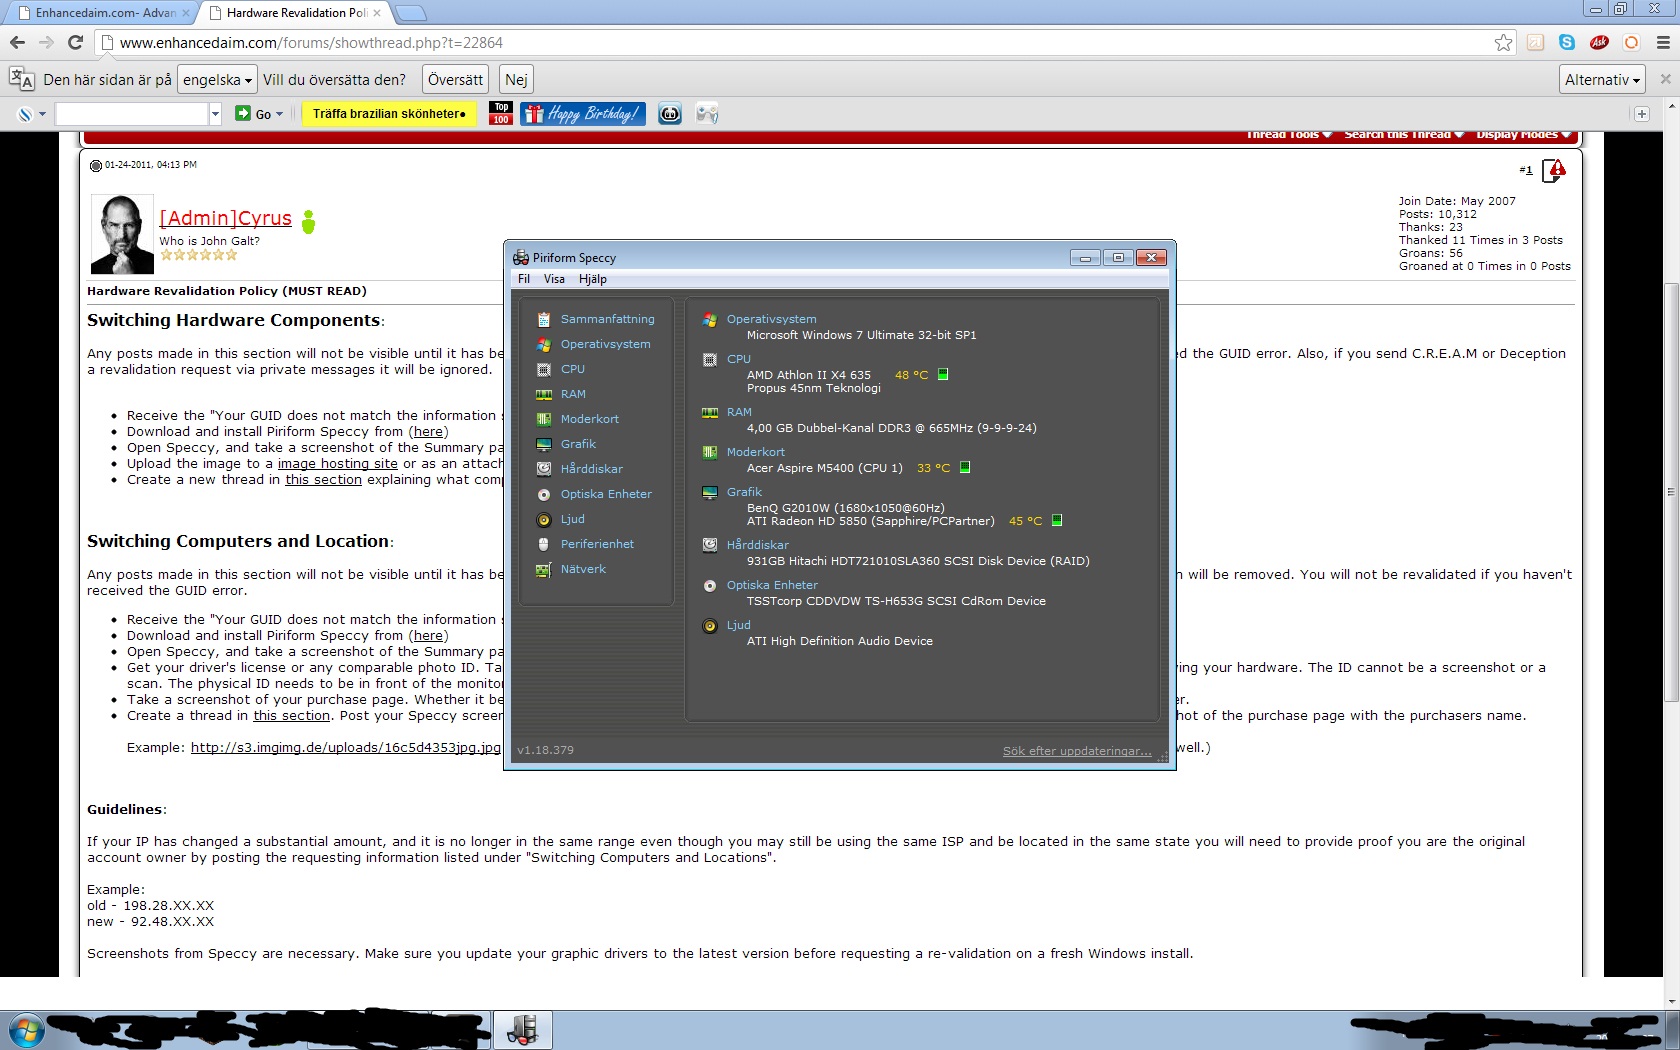Open the Windows Start menu

tap(26, 1030)
